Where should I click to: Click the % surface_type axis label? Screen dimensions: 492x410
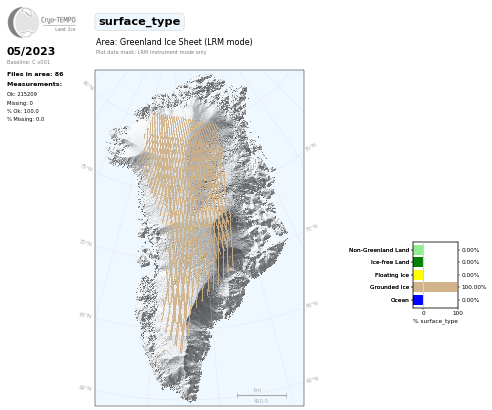435,321
